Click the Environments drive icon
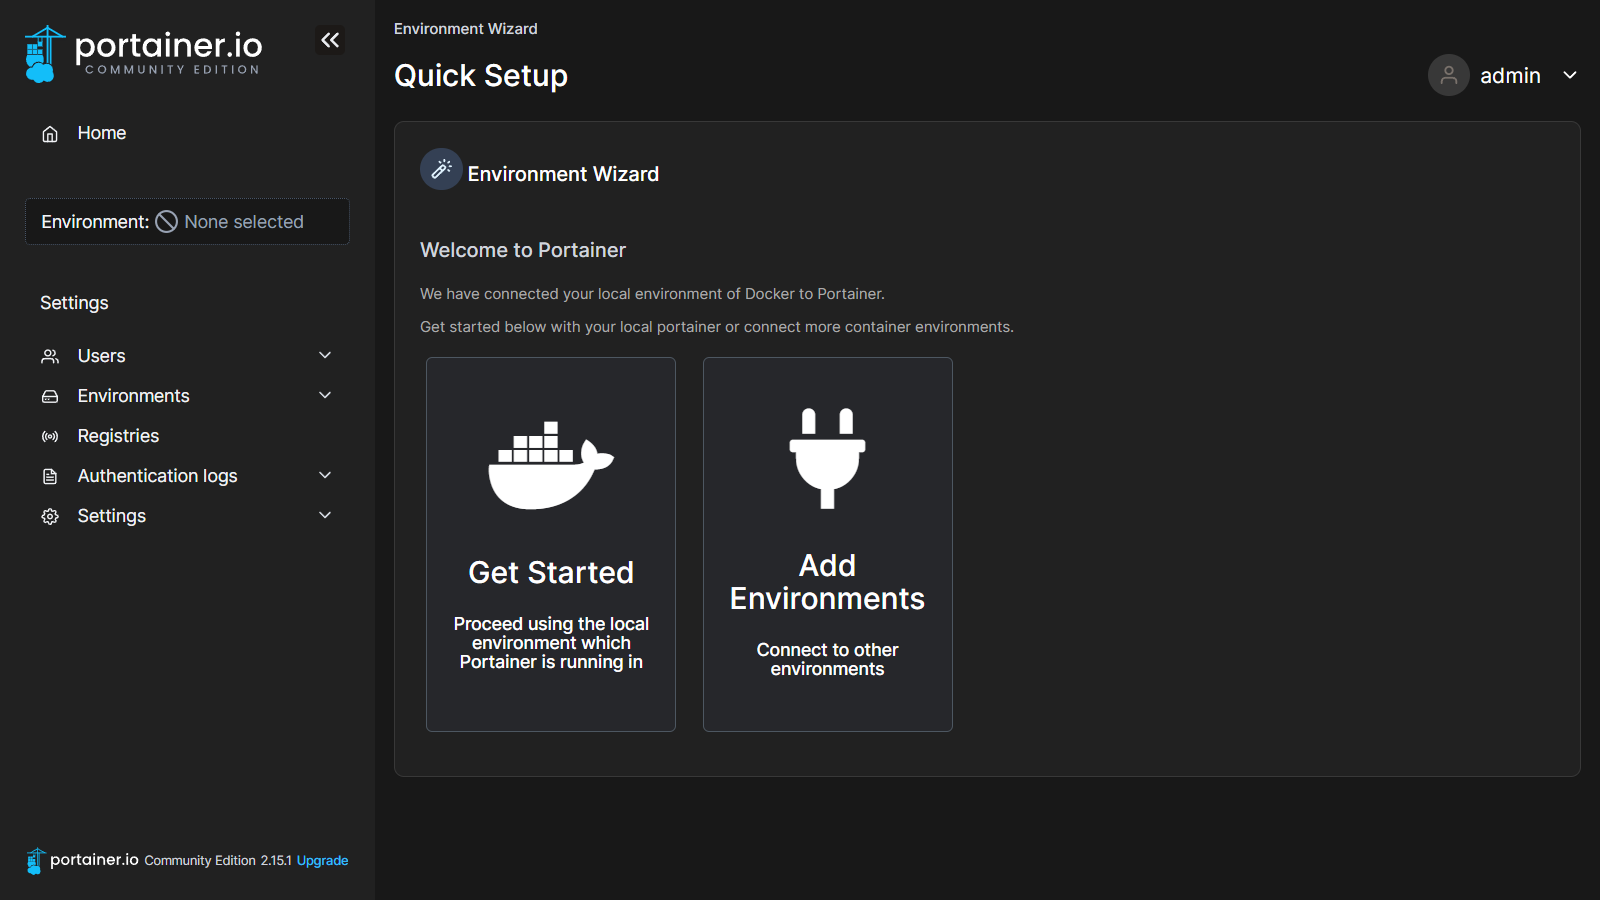Viewport: 1600px width, 900px height. click(x=50, y=396)
